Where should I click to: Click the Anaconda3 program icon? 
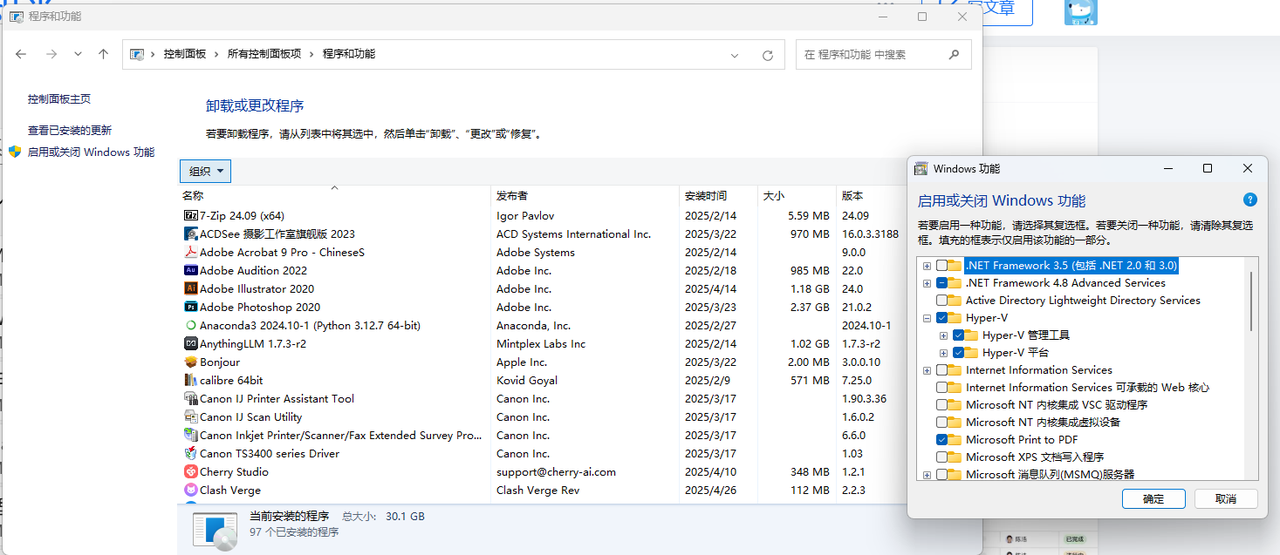coord(191,325)
